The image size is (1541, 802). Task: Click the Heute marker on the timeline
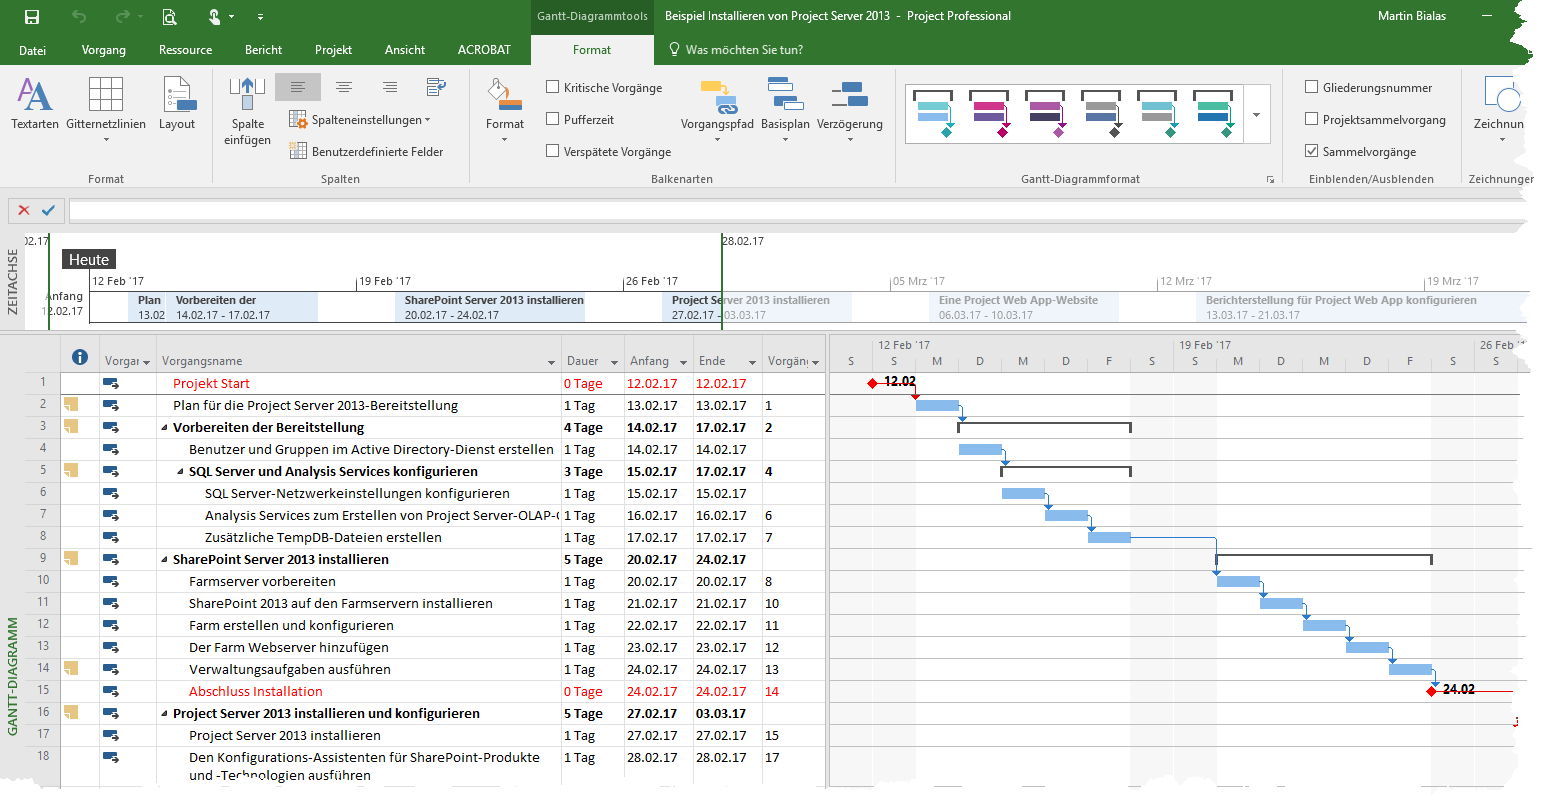point(89,259)
